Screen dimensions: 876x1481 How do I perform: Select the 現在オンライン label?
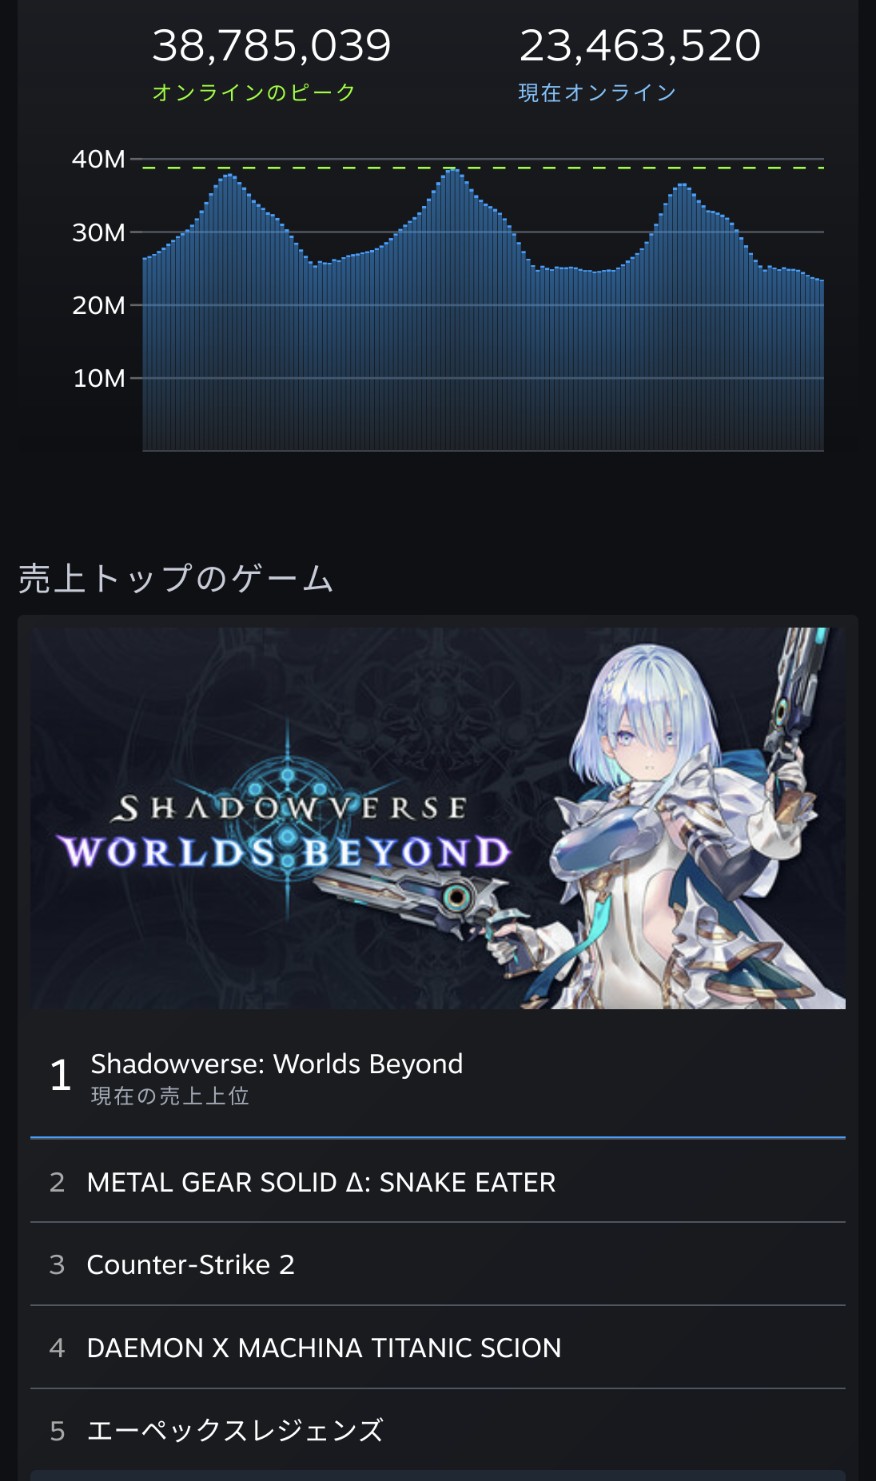(598, 92)
